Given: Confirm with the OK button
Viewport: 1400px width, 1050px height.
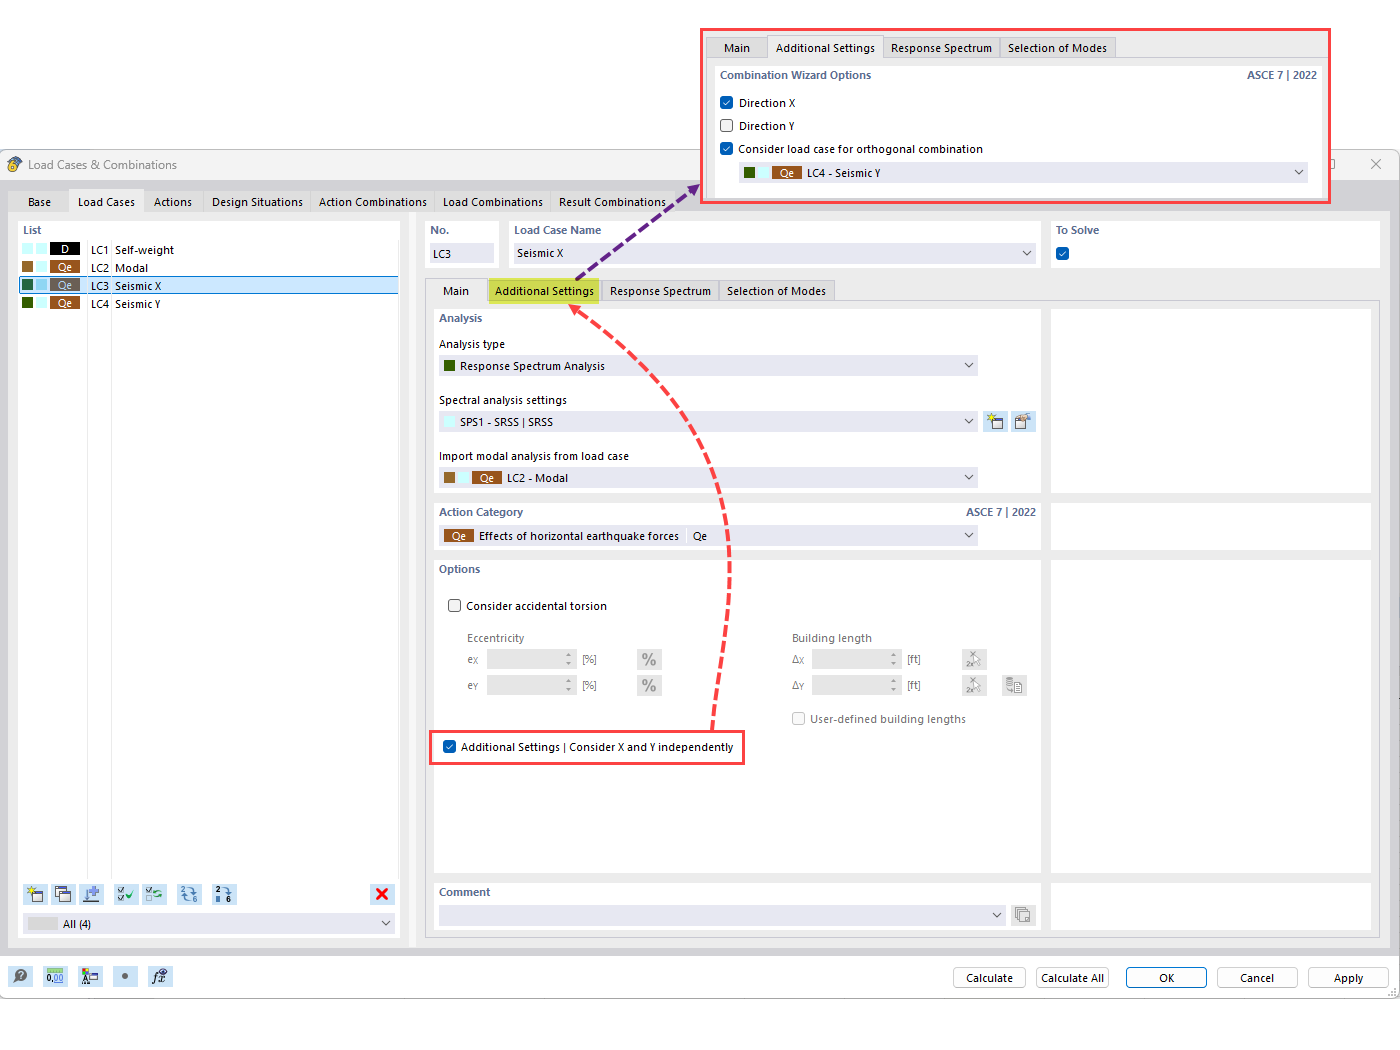Looking at the screenshot, I should point(1166,977).
